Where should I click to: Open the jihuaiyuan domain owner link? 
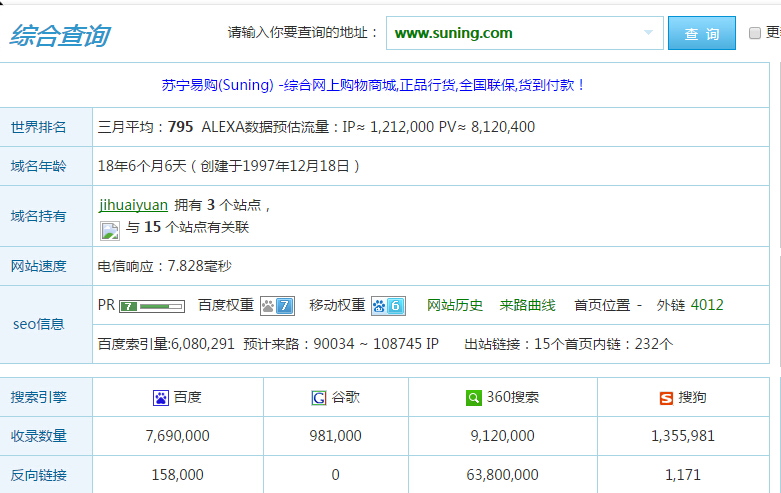pyautogui.click(x=133, y=205)
